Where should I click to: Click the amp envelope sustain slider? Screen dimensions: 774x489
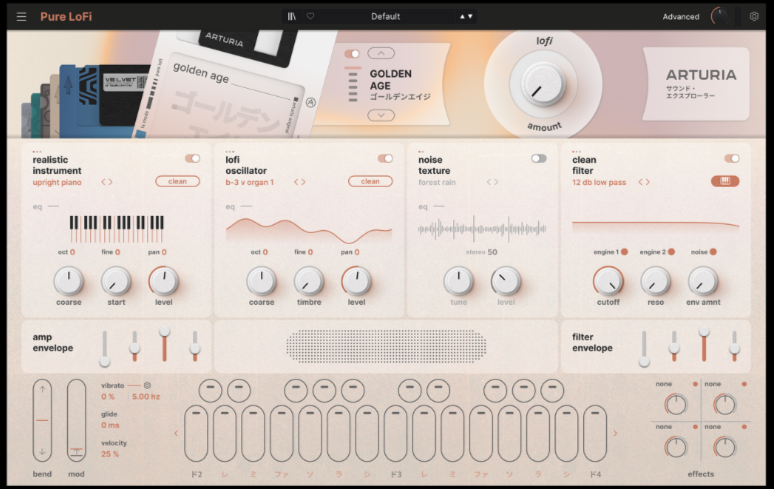(x=164, y=344)
